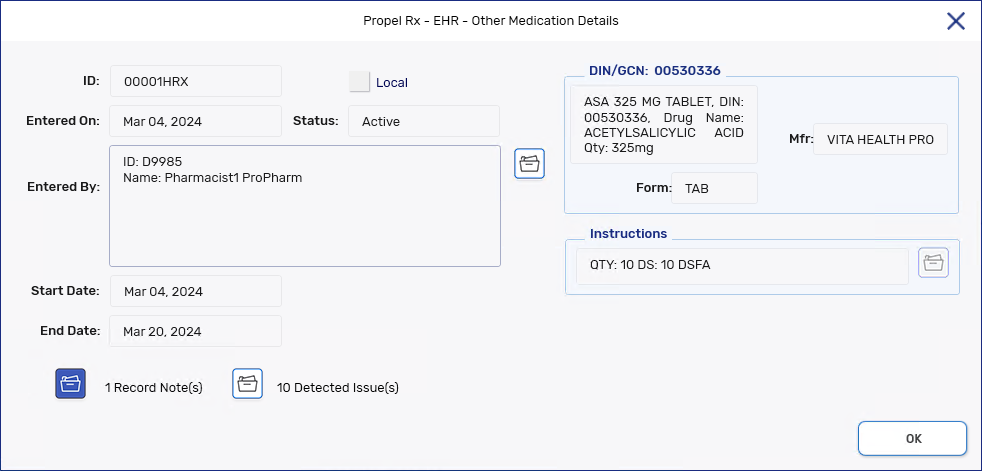Close the Other Medication Details window
982x471 pixels.
click(x=955, y=21)
